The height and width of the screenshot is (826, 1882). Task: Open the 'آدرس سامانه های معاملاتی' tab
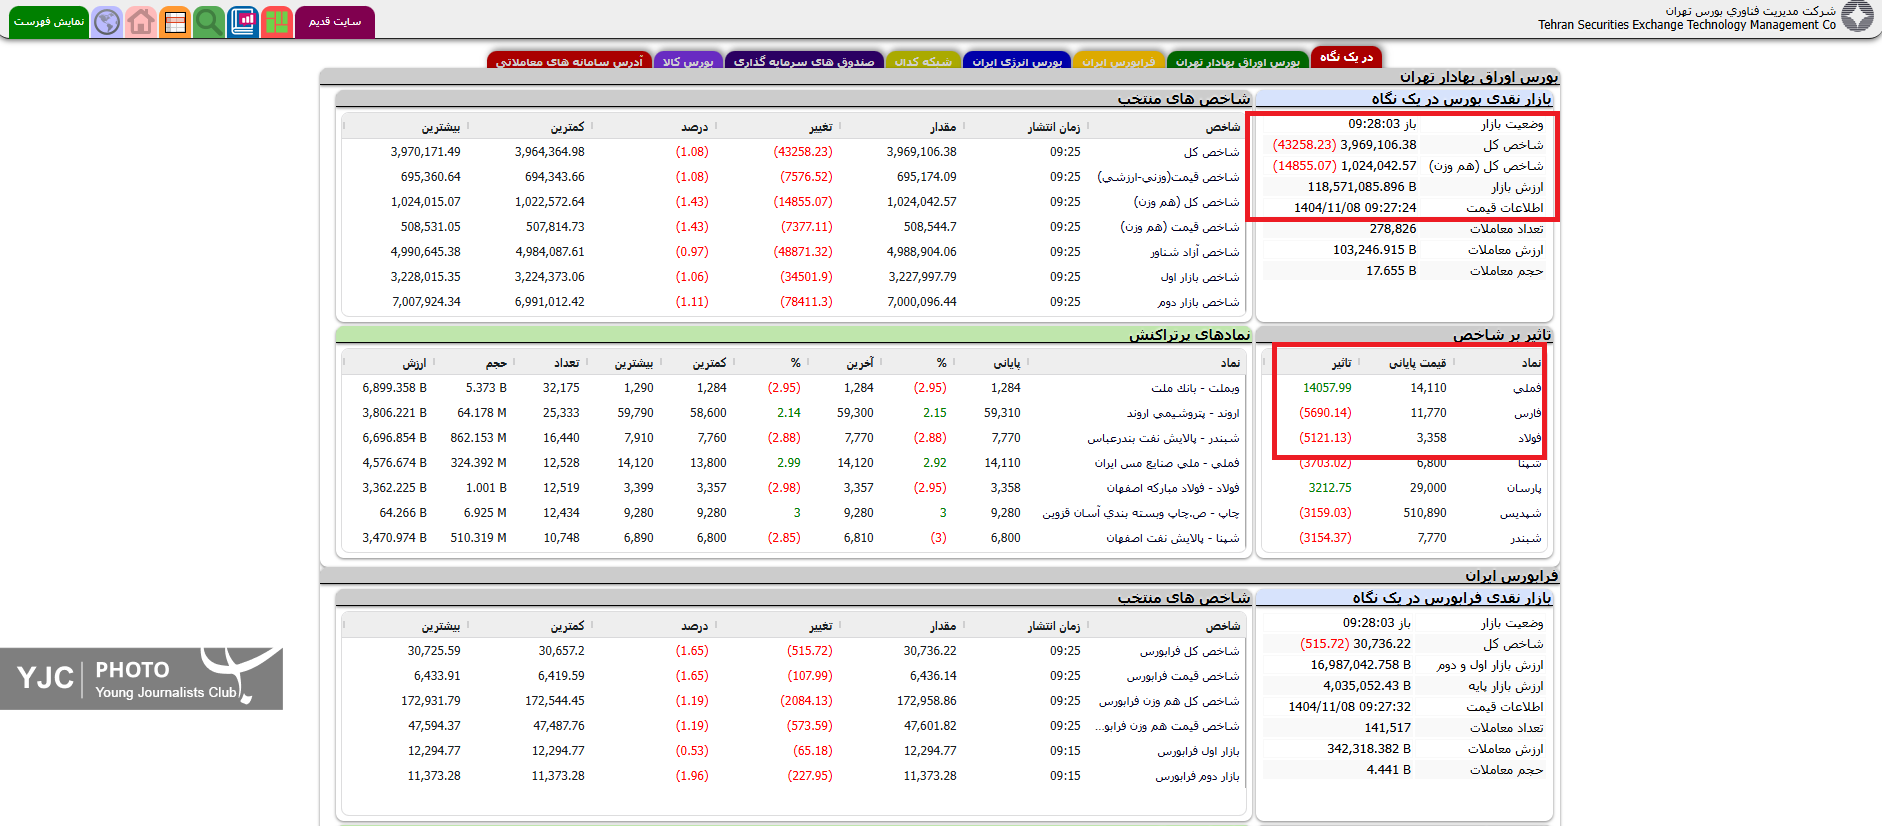pos(569,61)
